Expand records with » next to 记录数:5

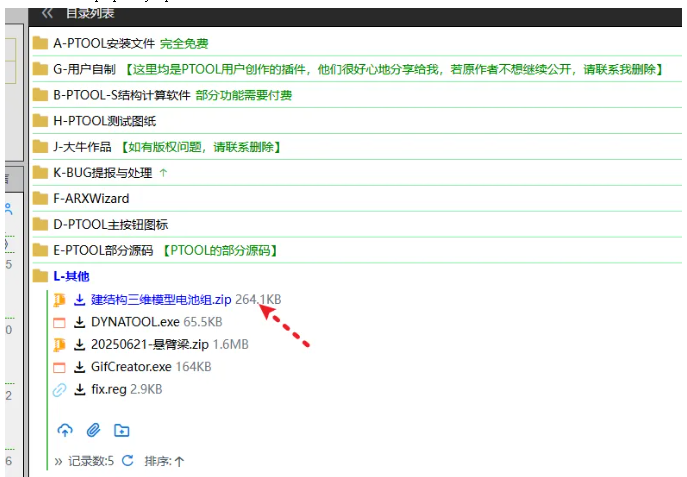click(58, 461)
